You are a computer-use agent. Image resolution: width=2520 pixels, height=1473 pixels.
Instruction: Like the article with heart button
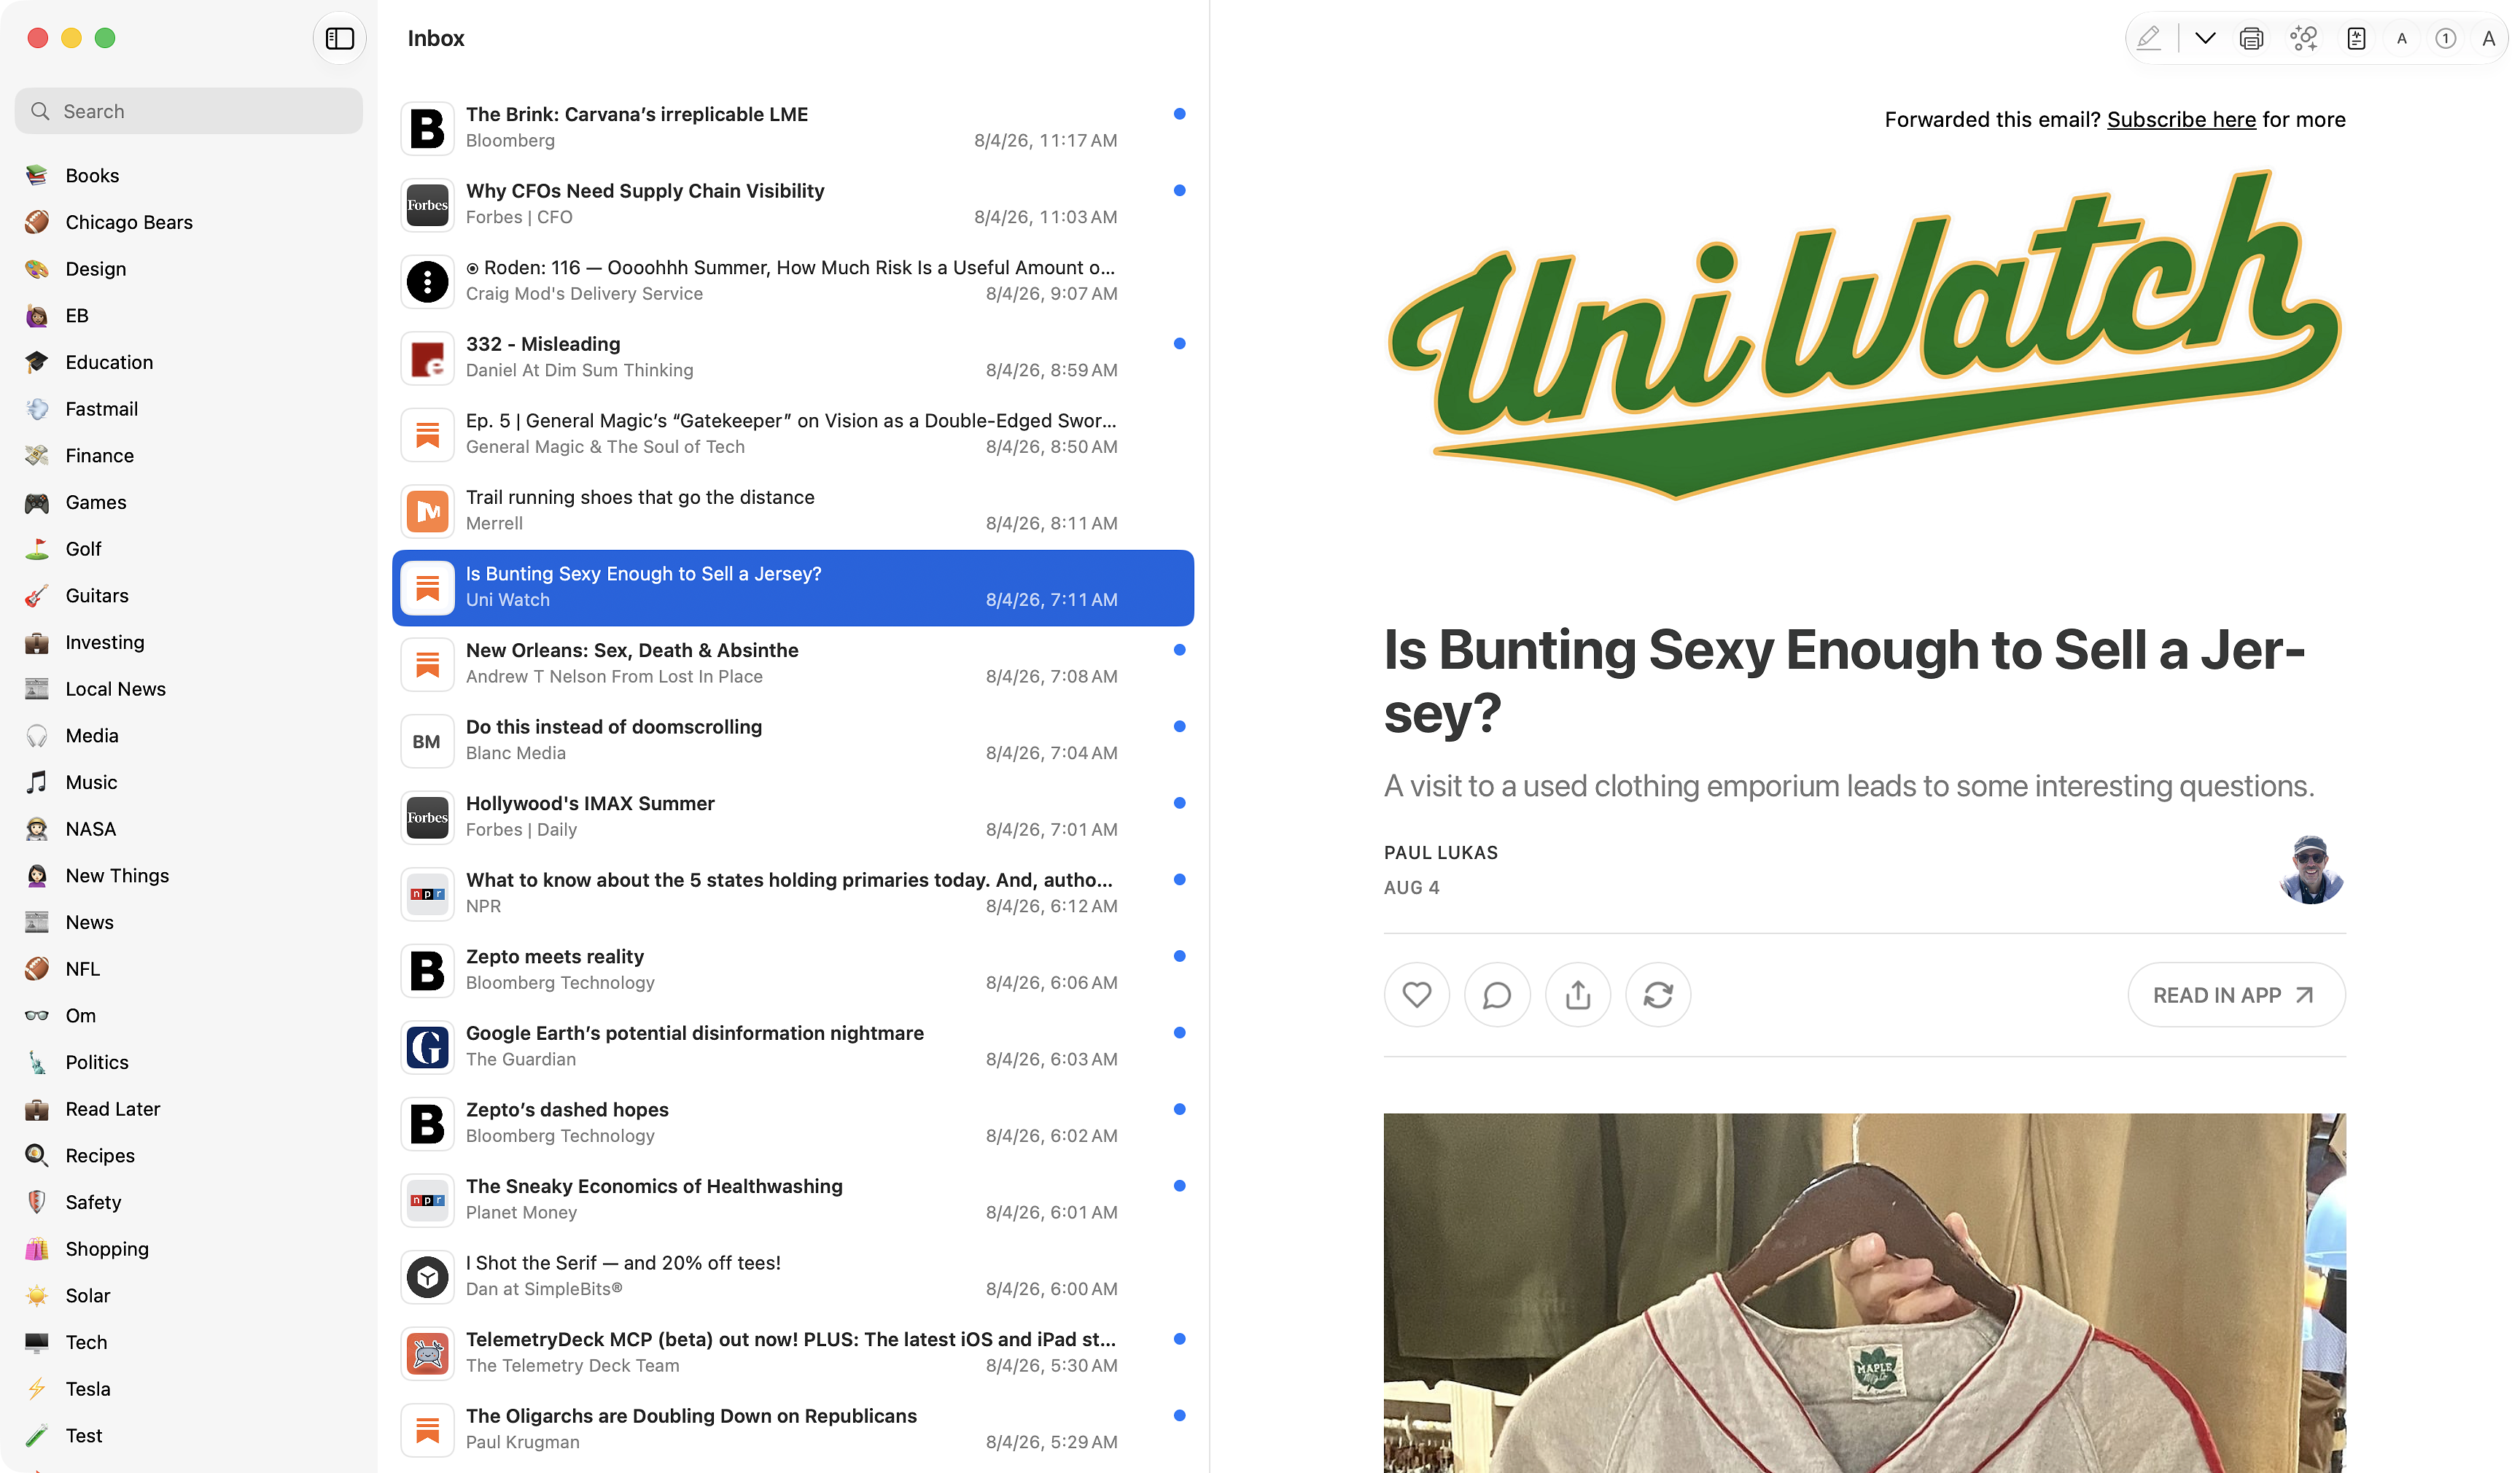[1416, 995]
